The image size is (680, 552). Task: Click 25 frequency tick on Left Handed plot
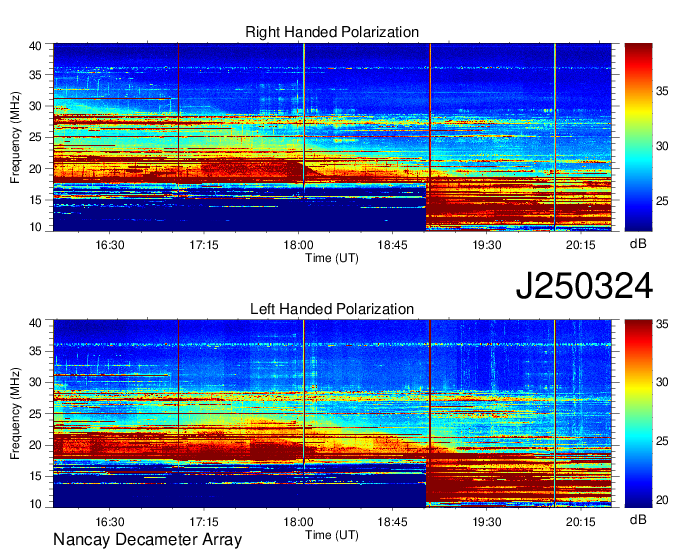(35, 414)
